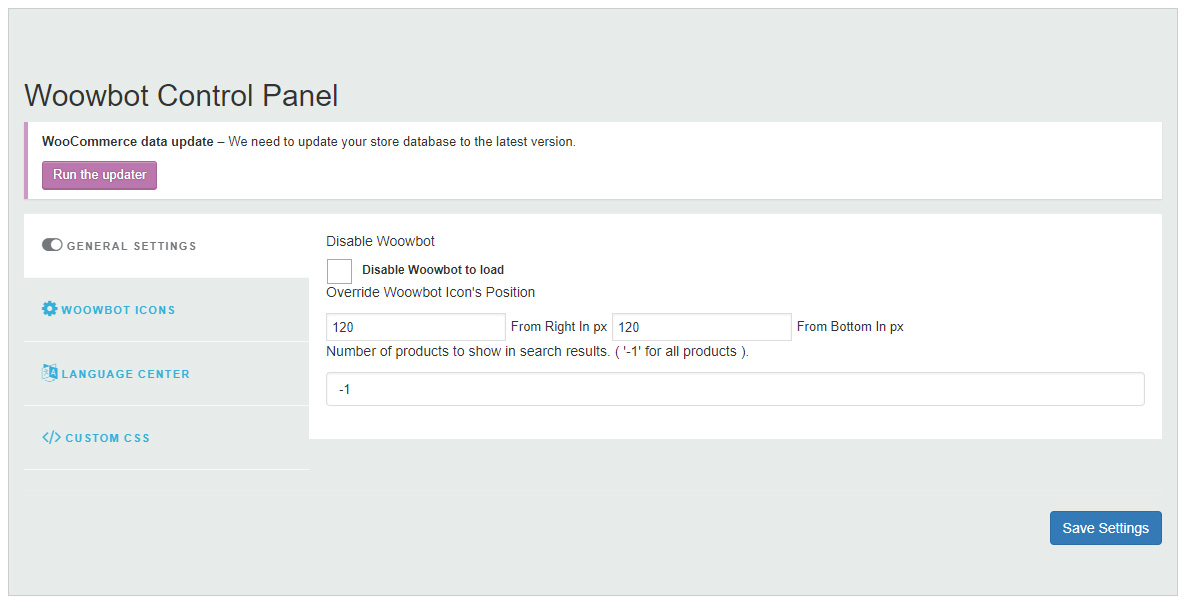Click the translate icon beside Language Center
This screenshot has width=1184, height=614.
click(x=50, y=373)
